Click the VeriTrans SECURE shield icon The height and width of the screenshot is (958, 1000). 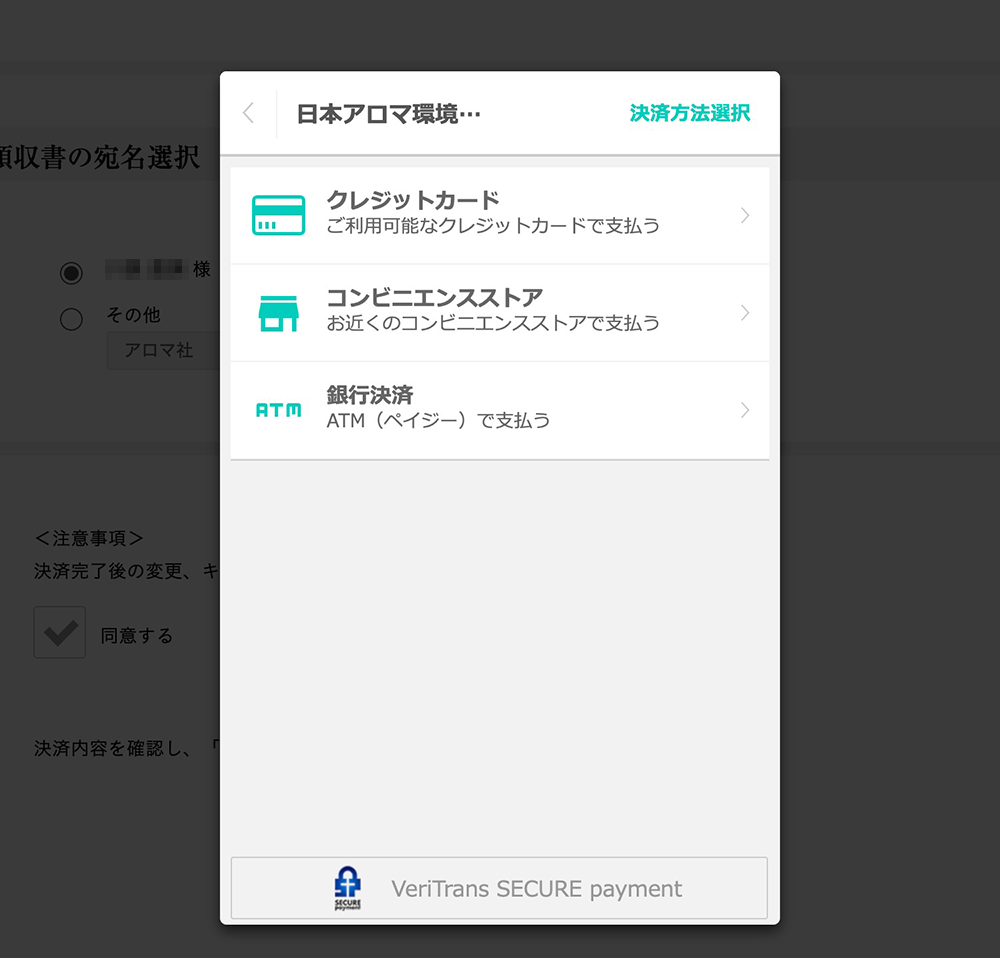click(x=348, y=887)
